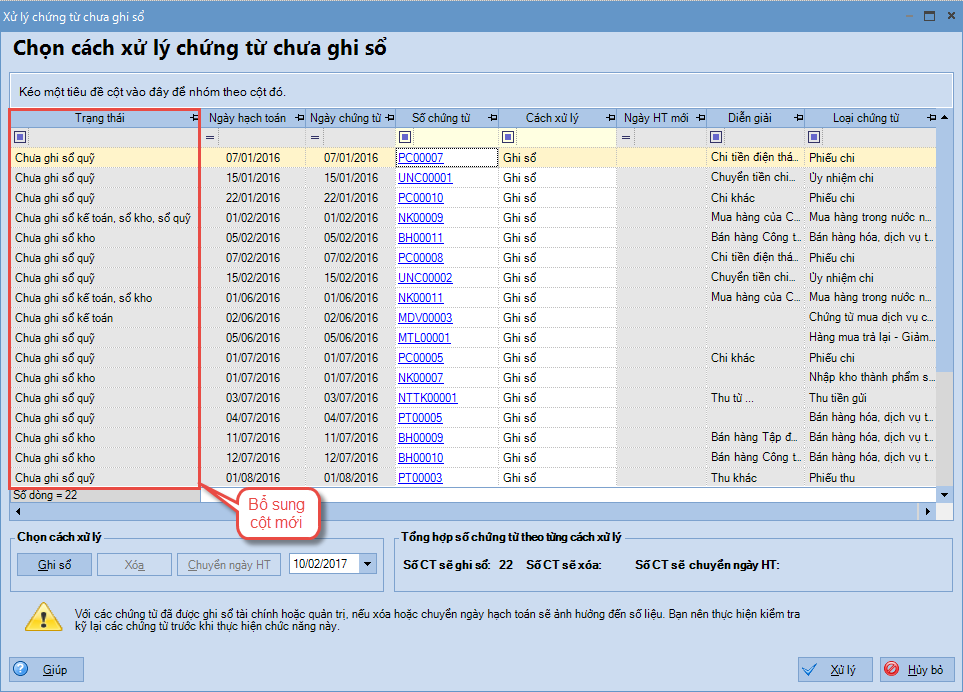This screenshot has height=692, width=963.
Task: Pin the Trạng thái column
Action: coord(194,118)
